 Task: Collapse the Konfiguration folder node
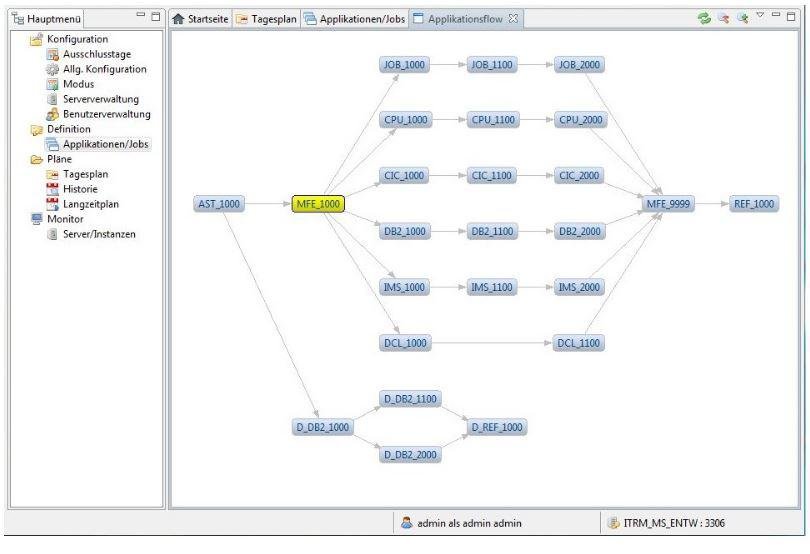[36, 39]
